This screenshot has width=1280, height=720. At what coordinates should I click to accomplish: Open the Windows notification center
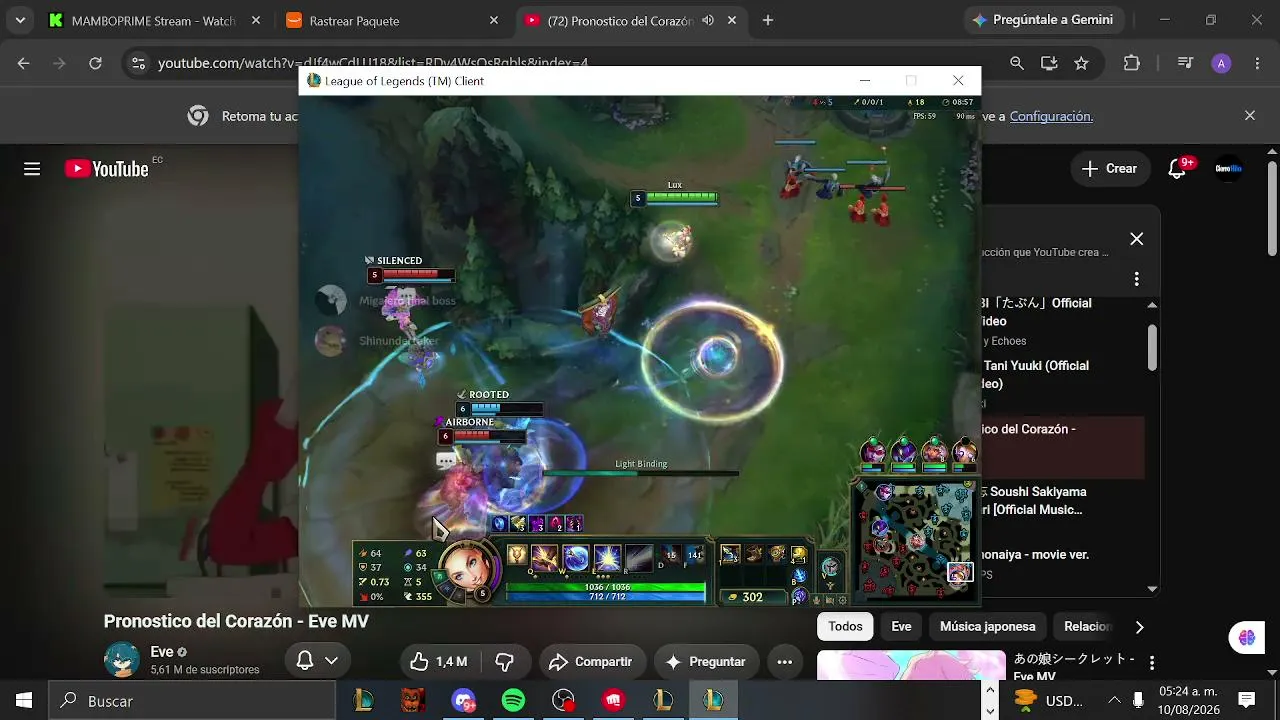1246,700
